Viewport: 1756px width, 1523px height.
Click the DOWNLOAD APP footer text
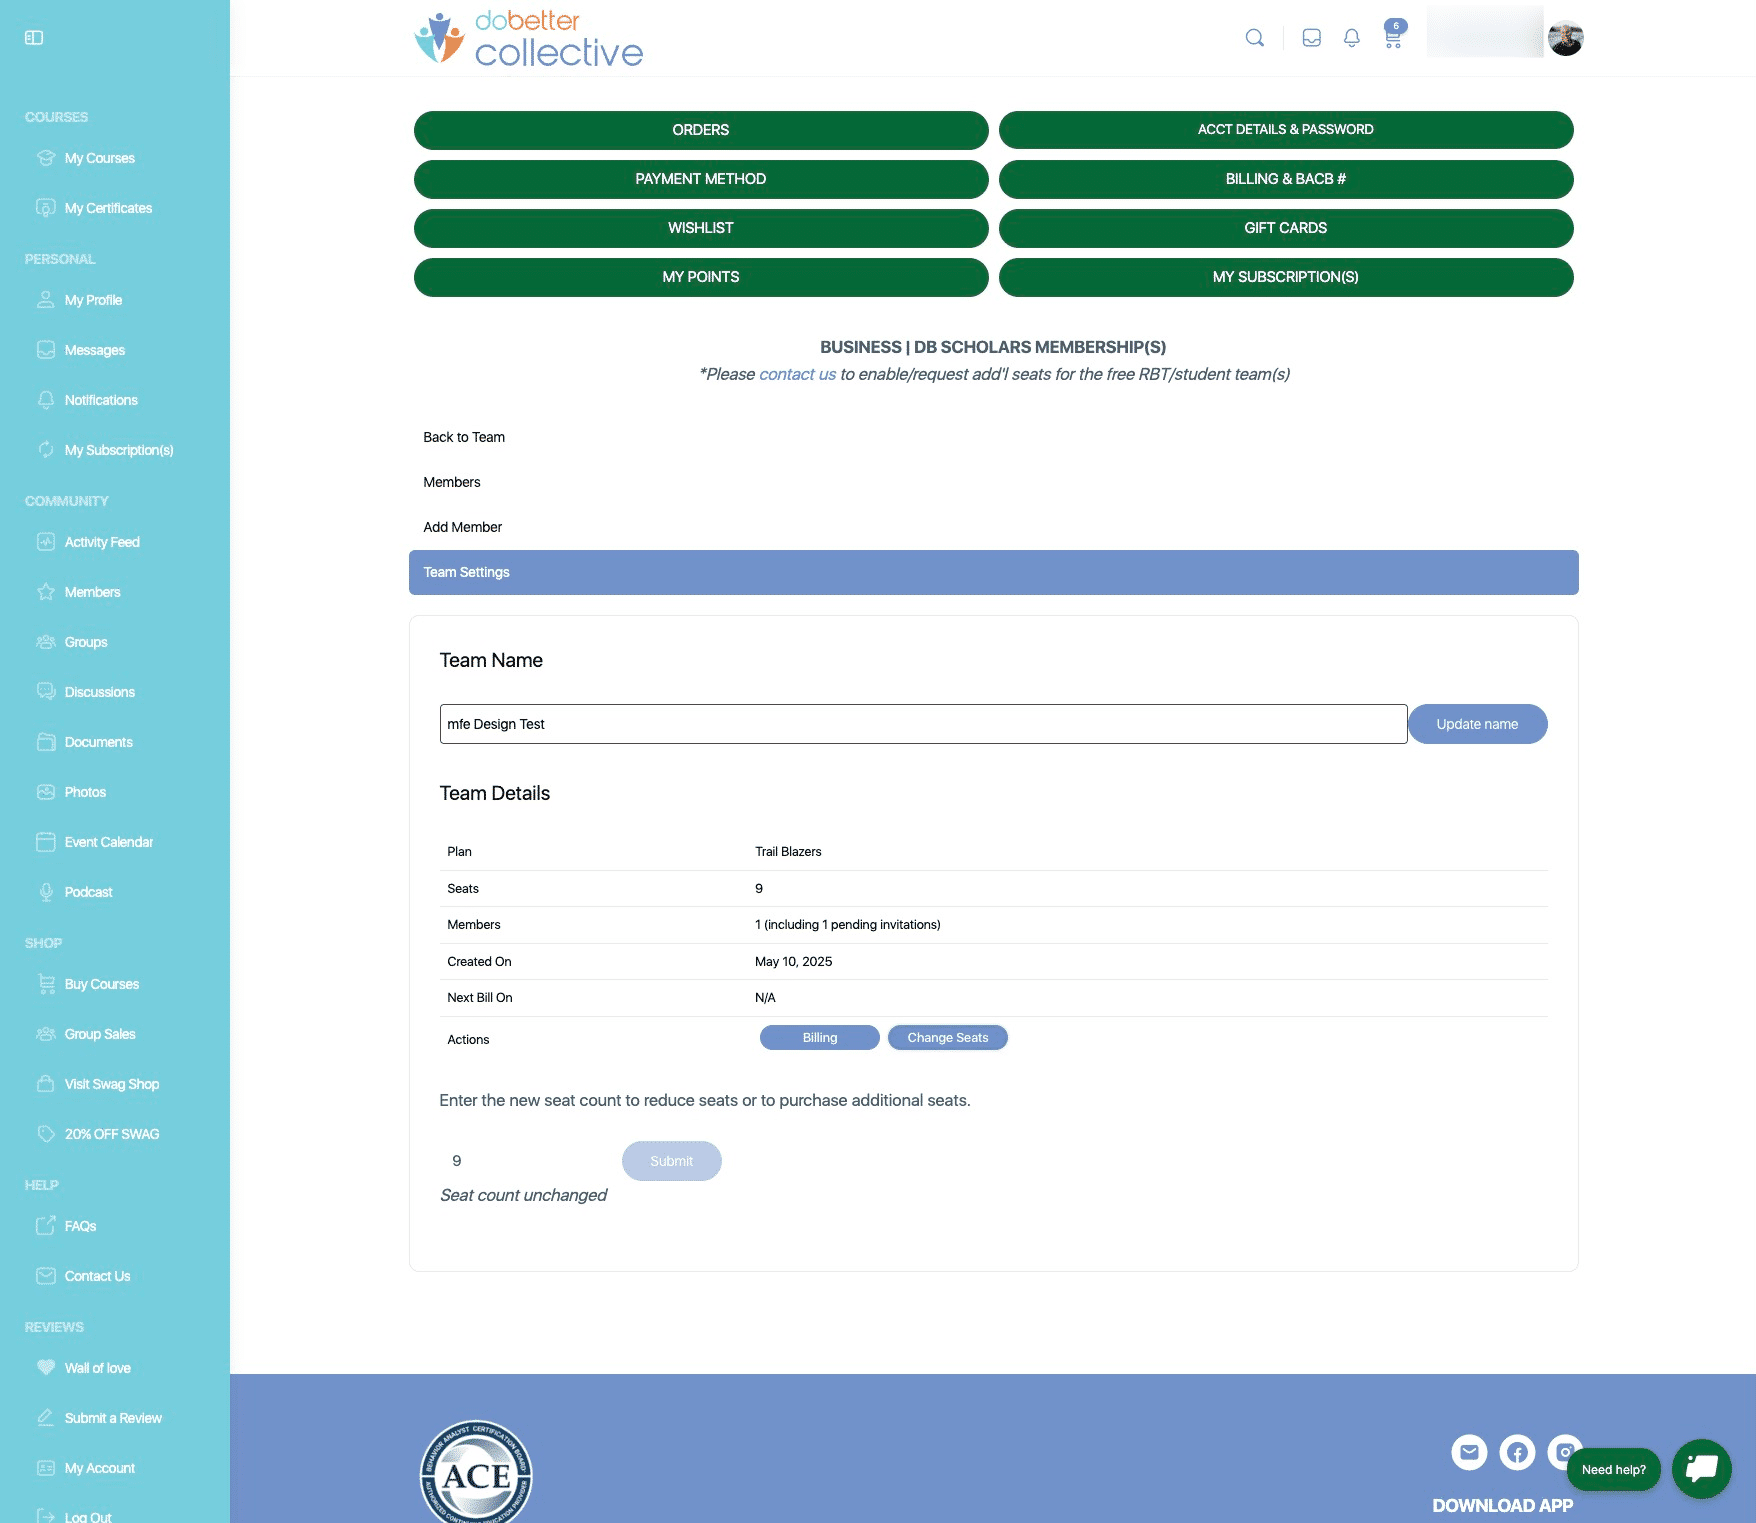[x=1502, y=1506]
